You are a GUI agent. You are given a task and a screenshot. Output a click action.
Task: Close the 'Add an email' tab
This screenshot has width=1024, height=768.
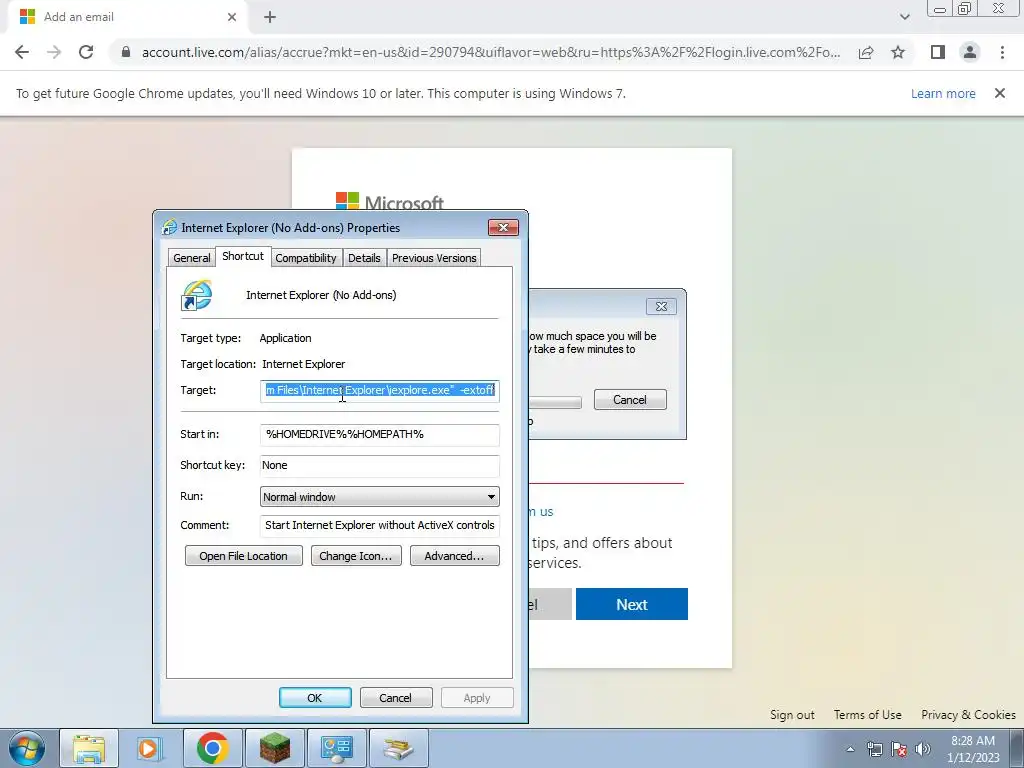(x=232, y=17)
